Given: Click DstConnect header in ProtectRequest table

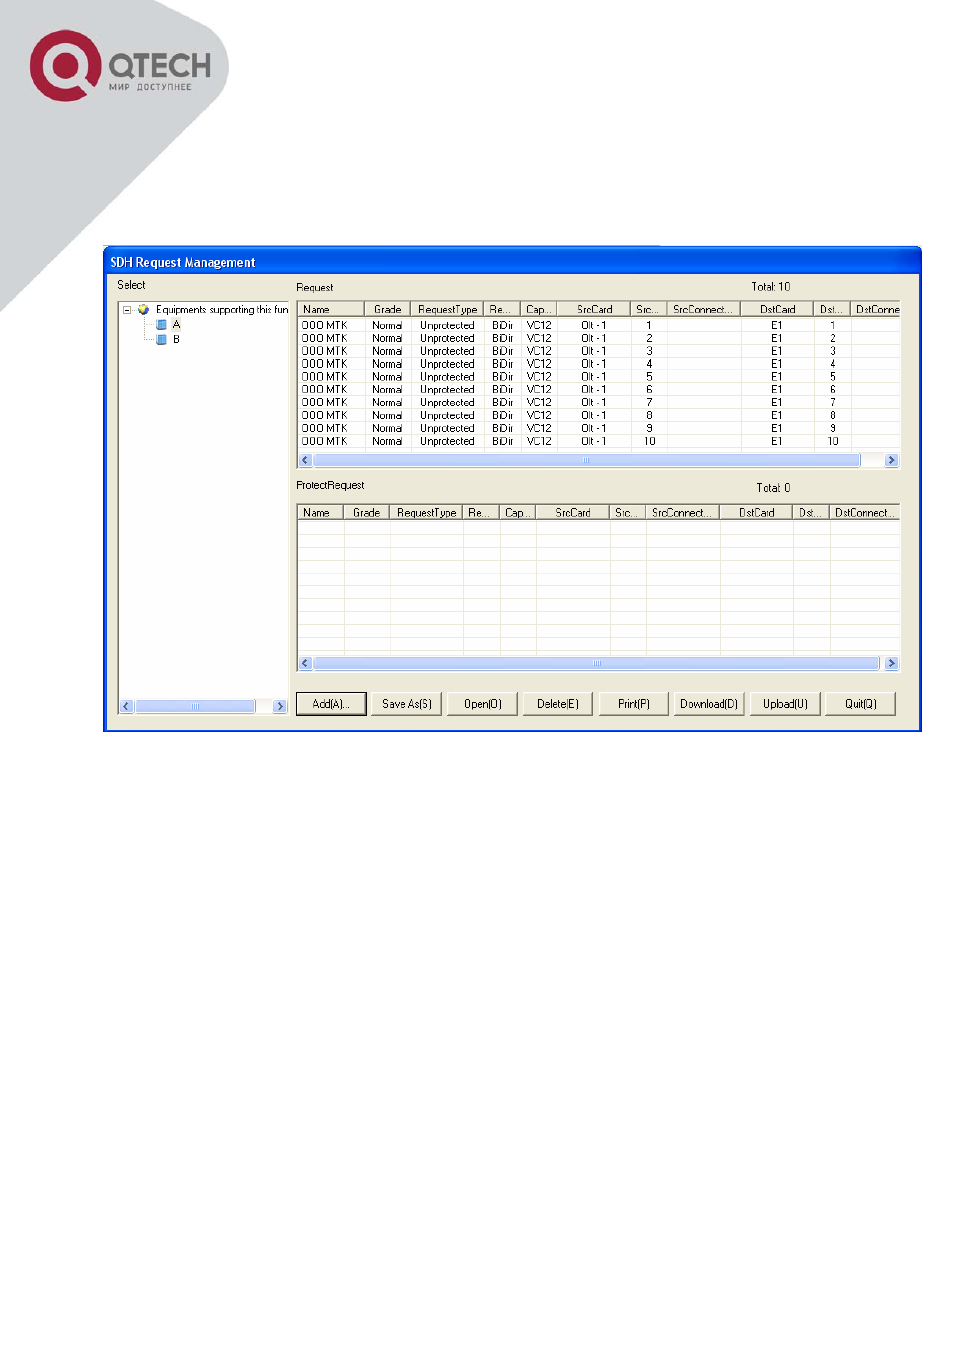Looking at the screenshot, I should (865, 513).
